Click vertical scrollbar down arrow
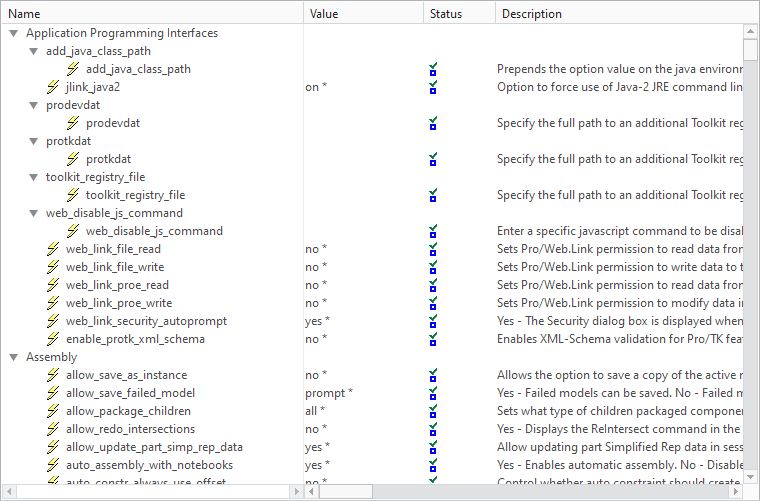The image size is (760, 501). (x=750, y=477)
